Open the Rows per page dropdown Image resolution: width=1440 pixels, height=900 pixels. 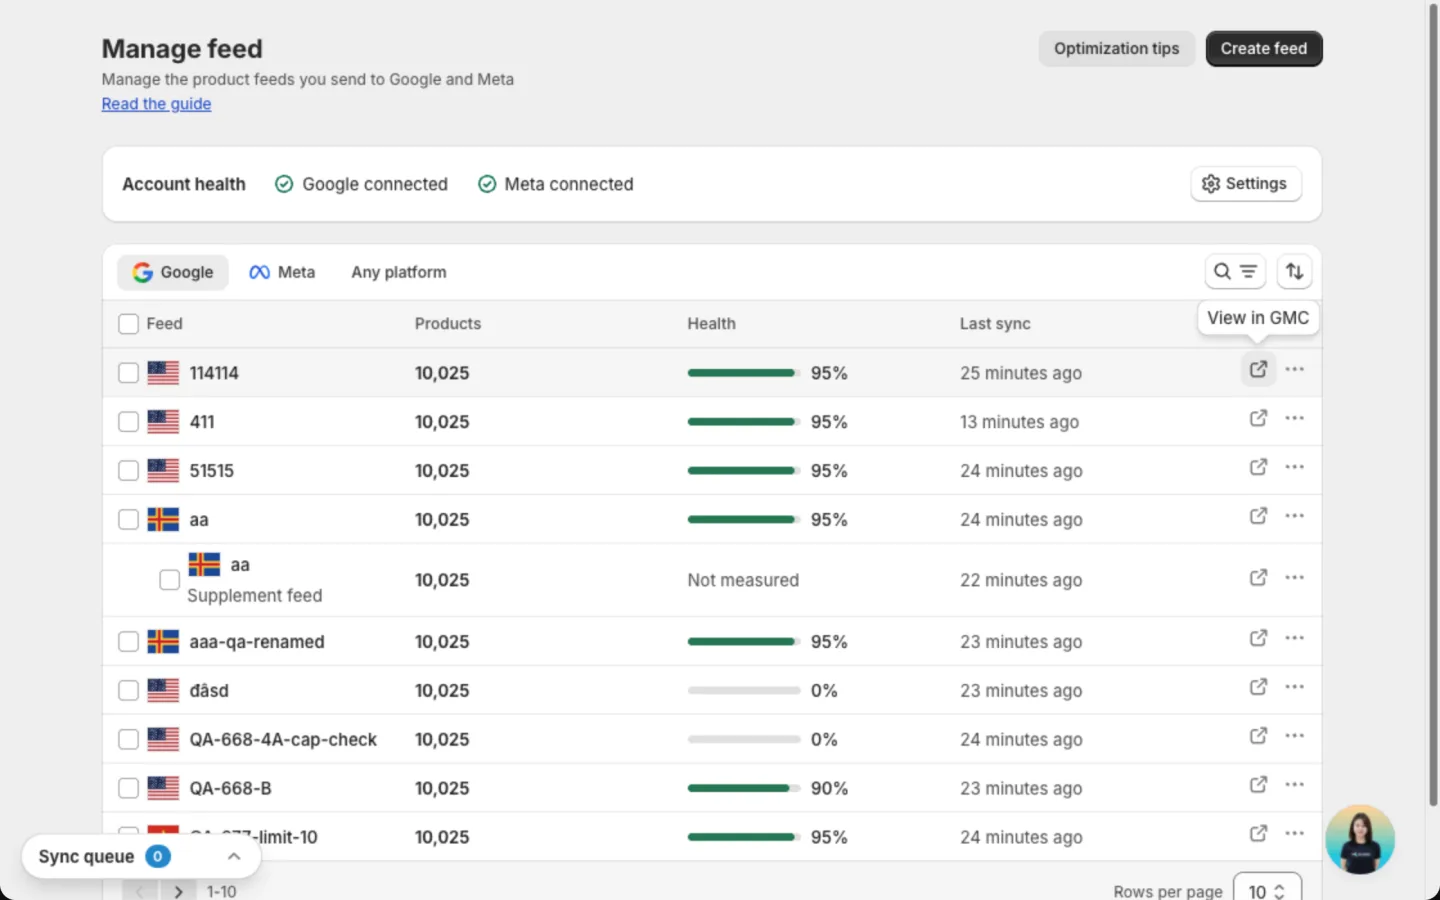point(1267,890)
